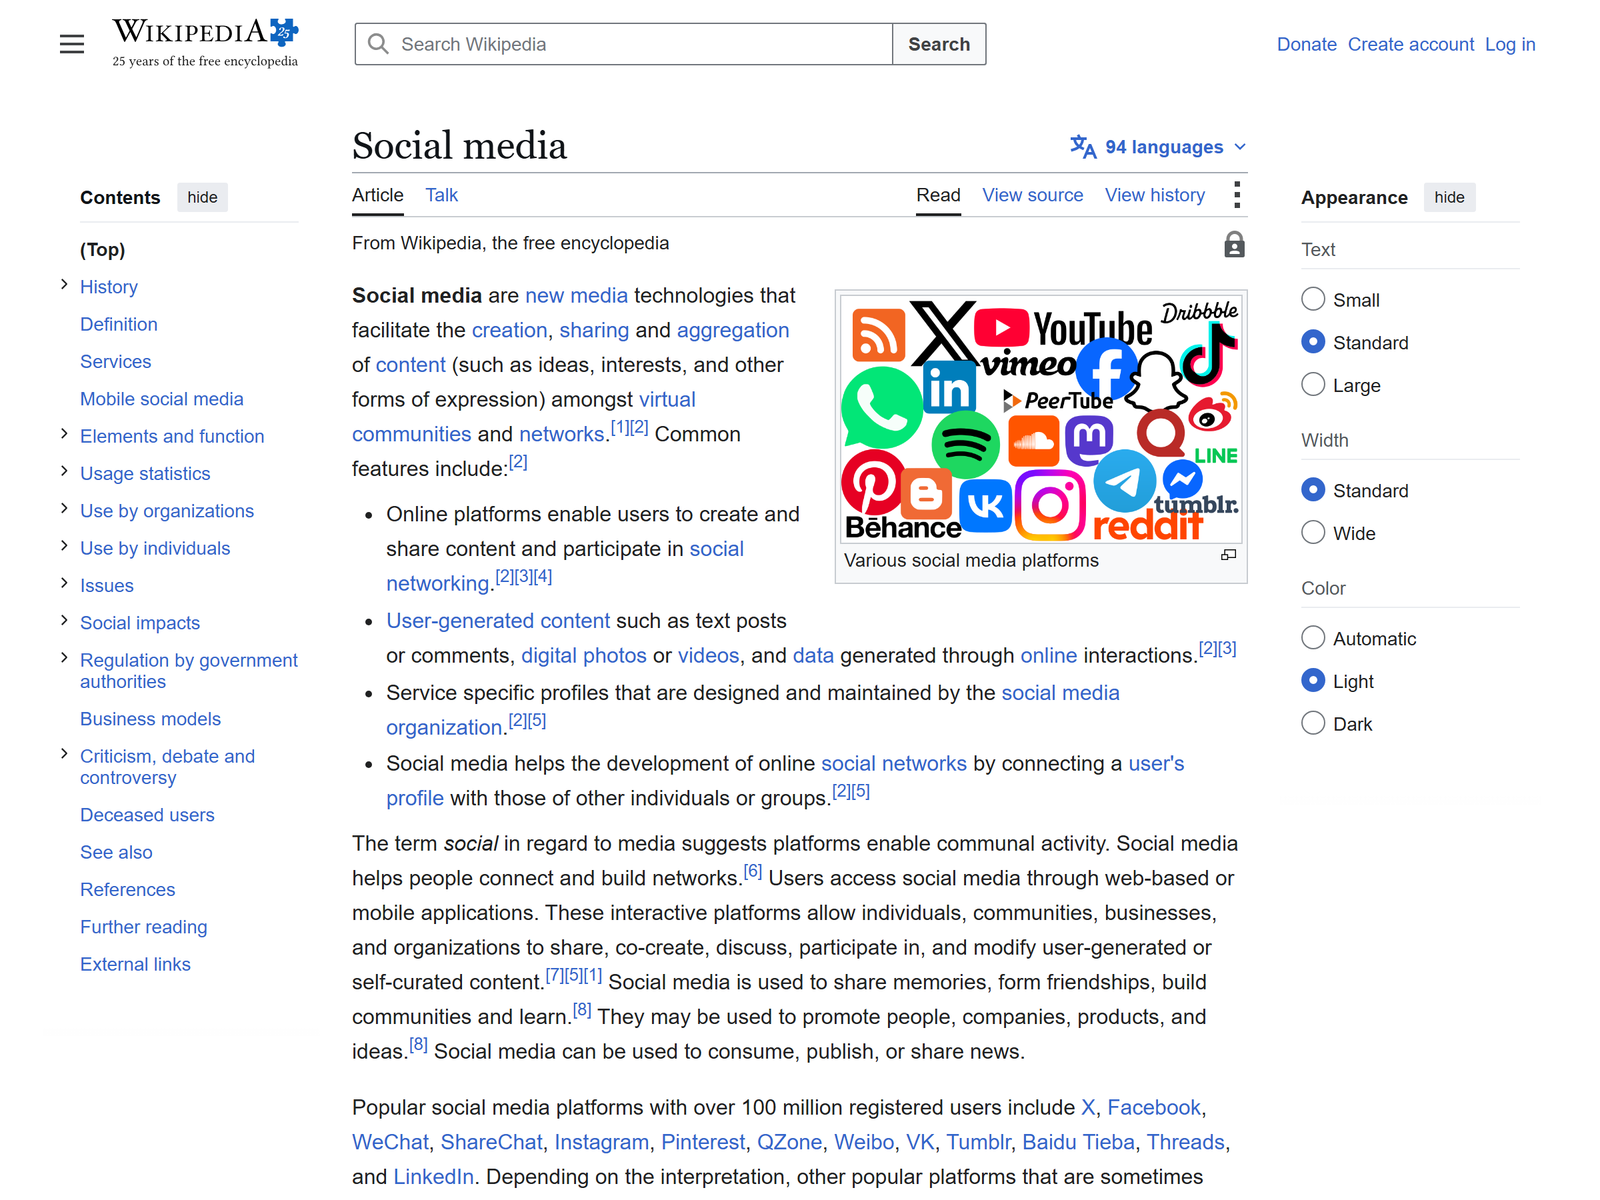Expand Issues section in contents
The width and height of the screenshot is (1600, 1200).
tap(64, 583)
